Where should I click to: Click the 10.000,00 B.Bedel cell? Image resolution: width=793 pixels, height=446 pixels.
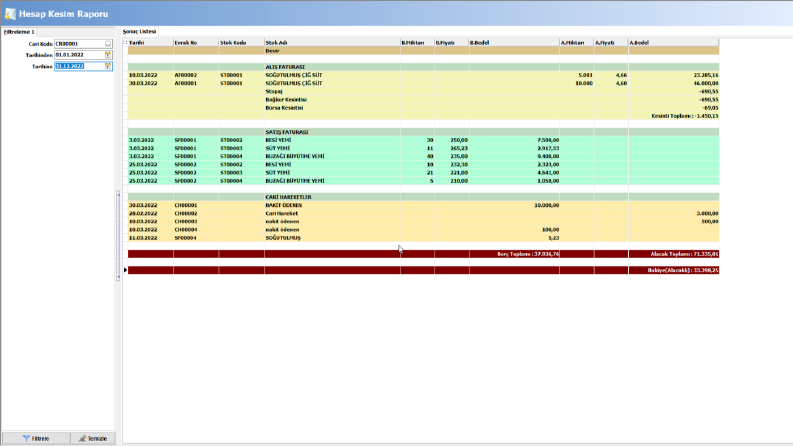514,205
